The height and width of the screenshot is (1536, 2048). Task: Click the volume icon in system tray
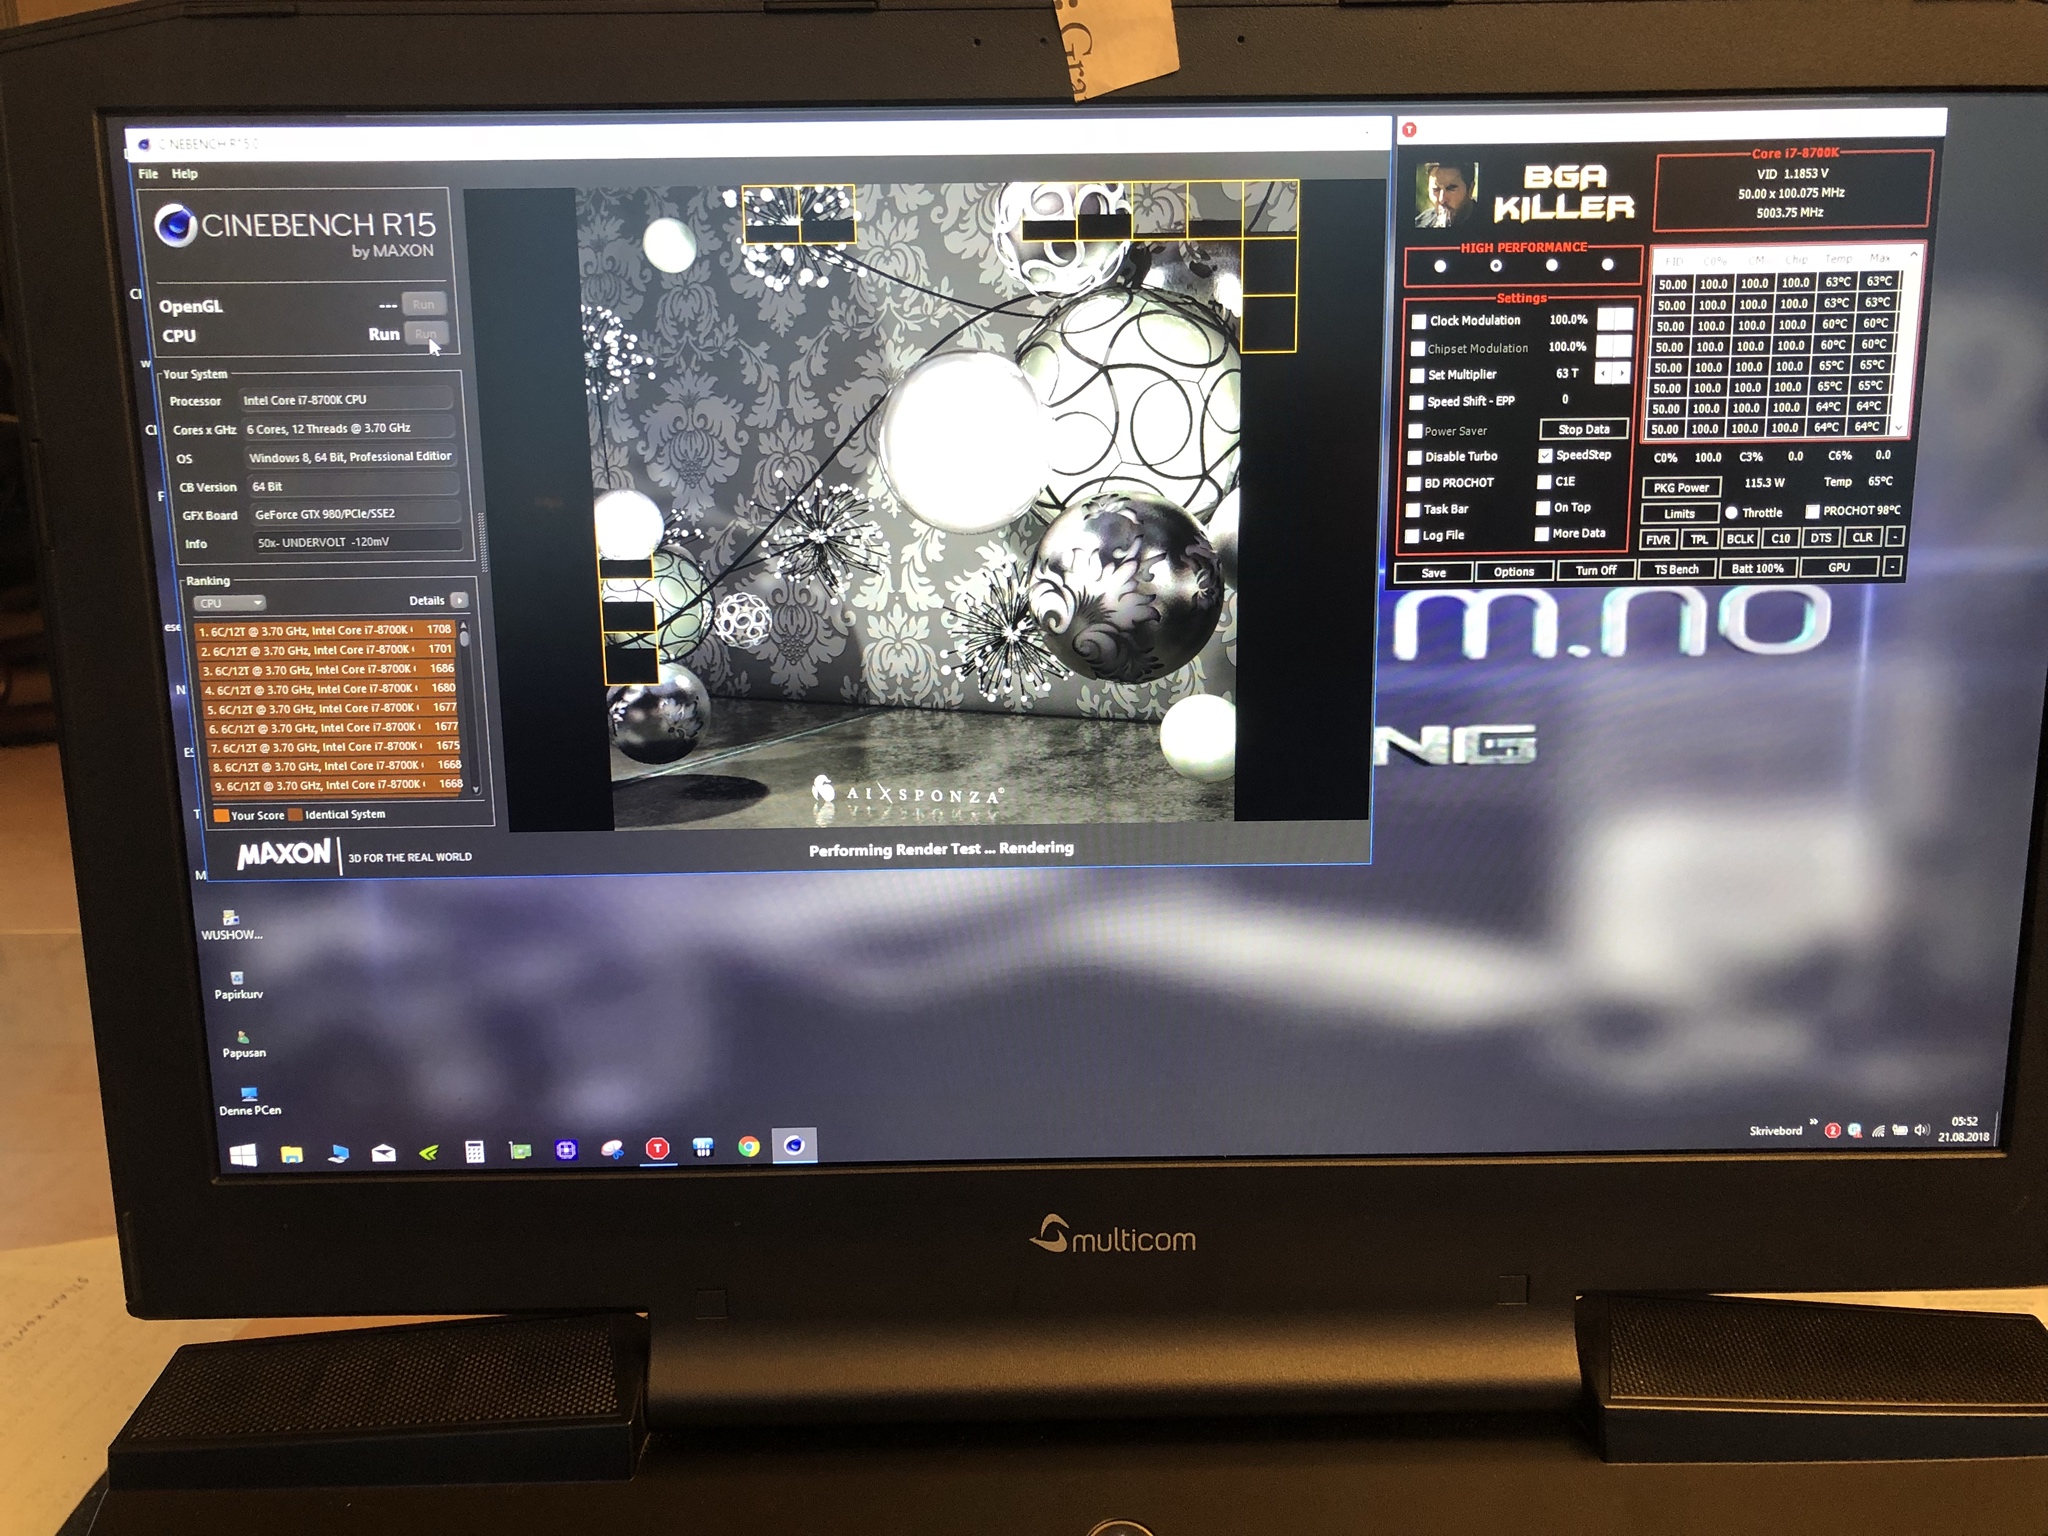pyautogui.click(x=1921, y=1130)
